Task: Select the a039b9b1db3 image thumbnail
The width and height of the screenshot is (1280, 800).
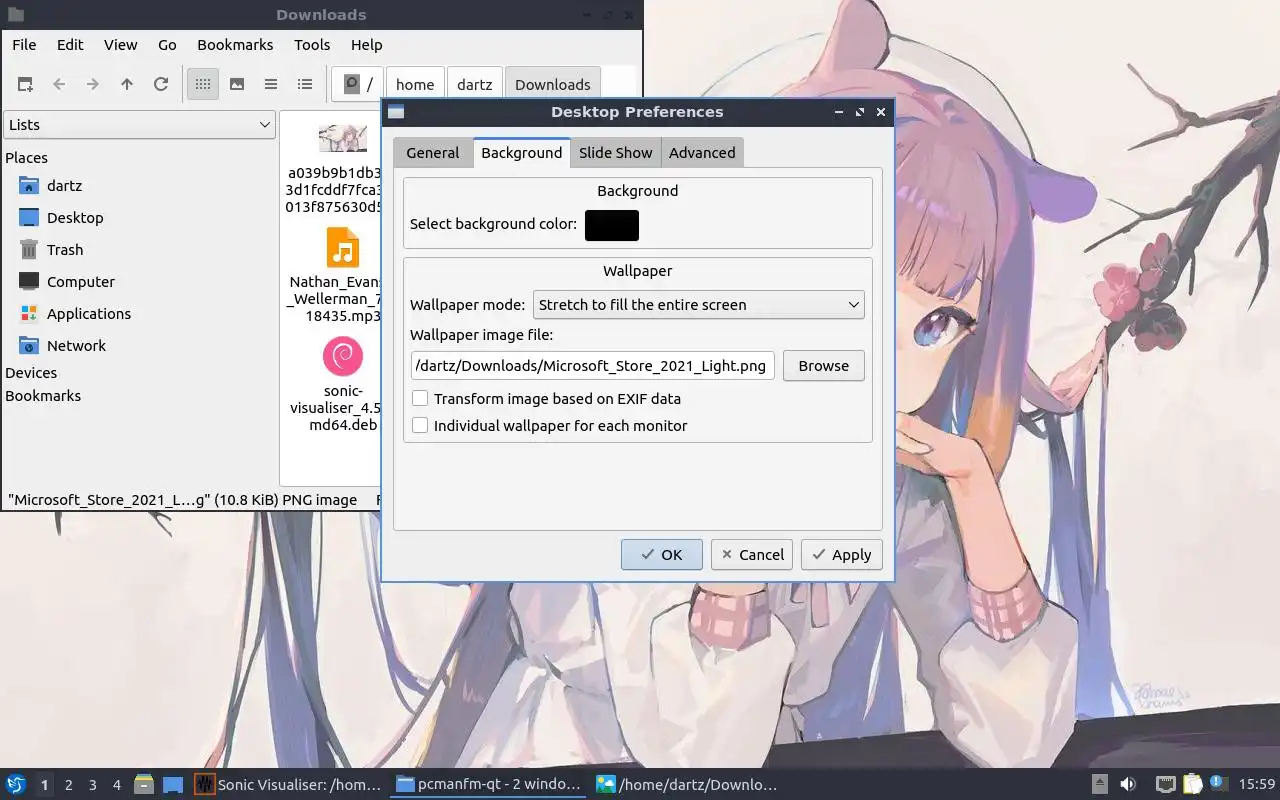Action: pyautogui.click(x=343, y=137)
